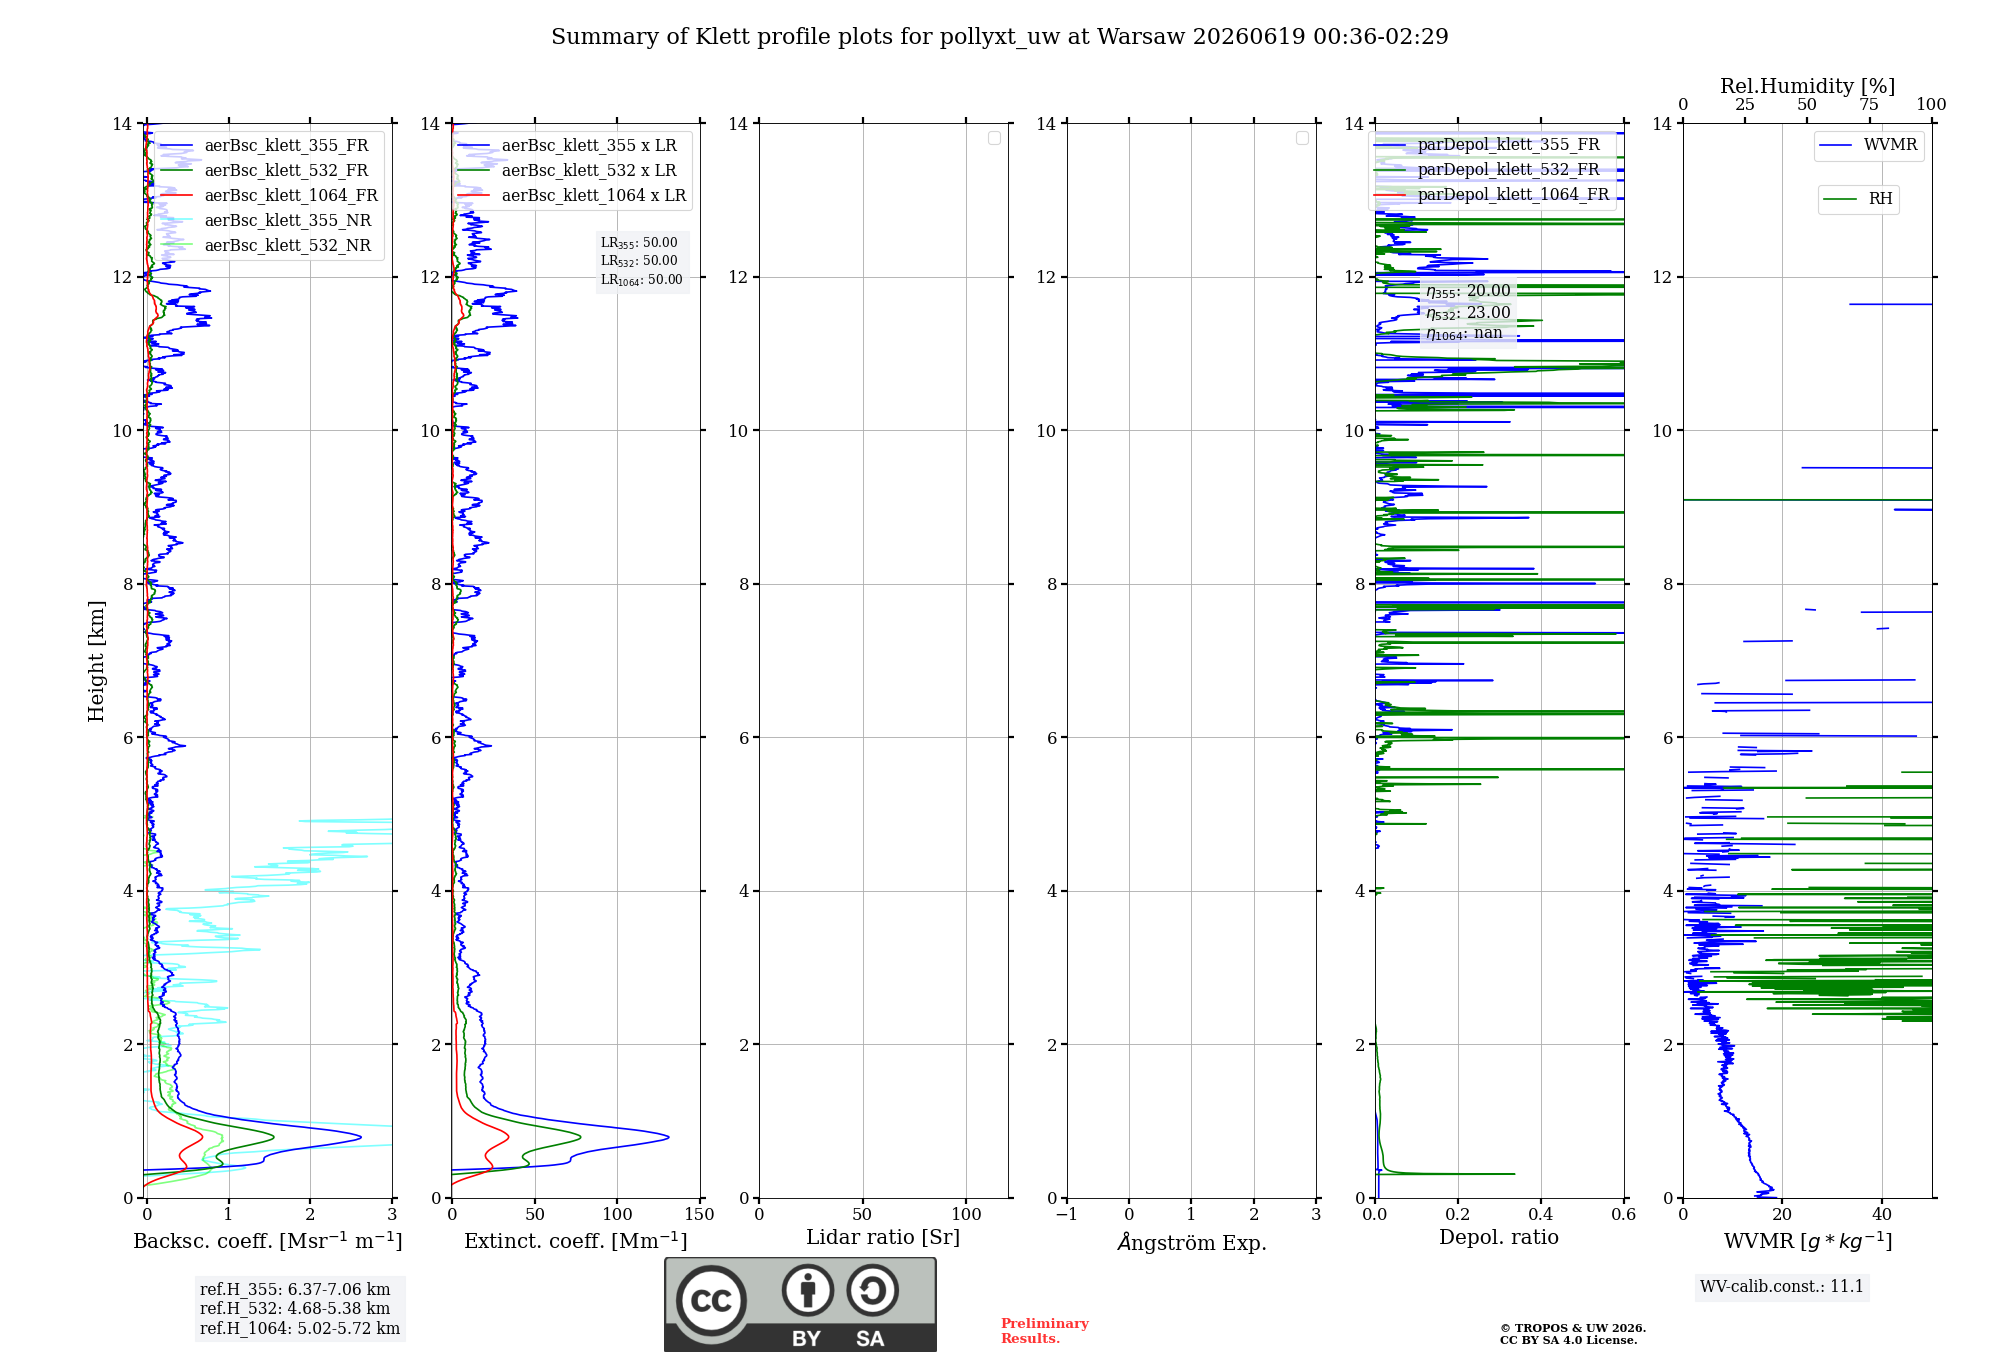Click the red aerBsc_klett_1064_FR legend entry
2000x1360 pixels.
269,196
